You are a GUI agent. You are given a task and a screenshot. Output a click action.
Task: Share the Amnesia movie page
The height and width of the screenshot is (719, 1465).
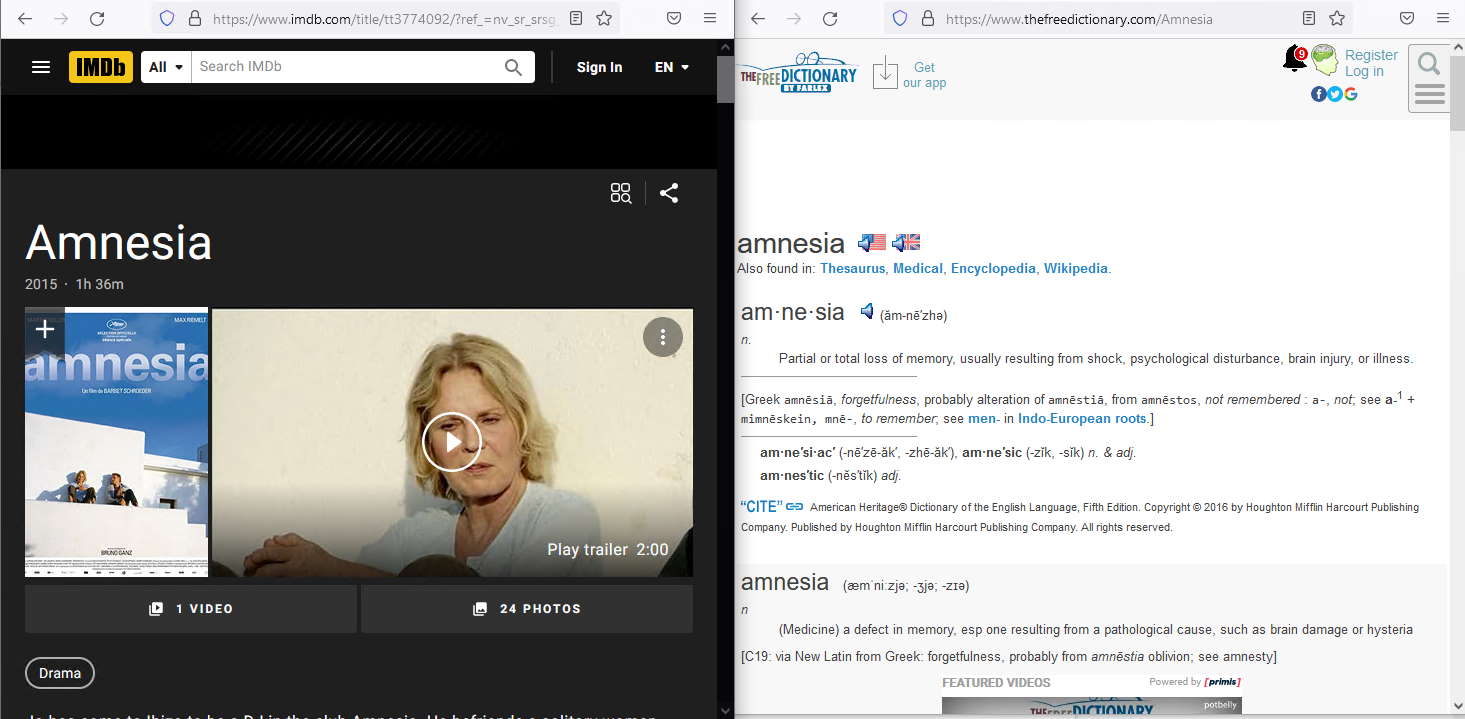click(669, 193)
